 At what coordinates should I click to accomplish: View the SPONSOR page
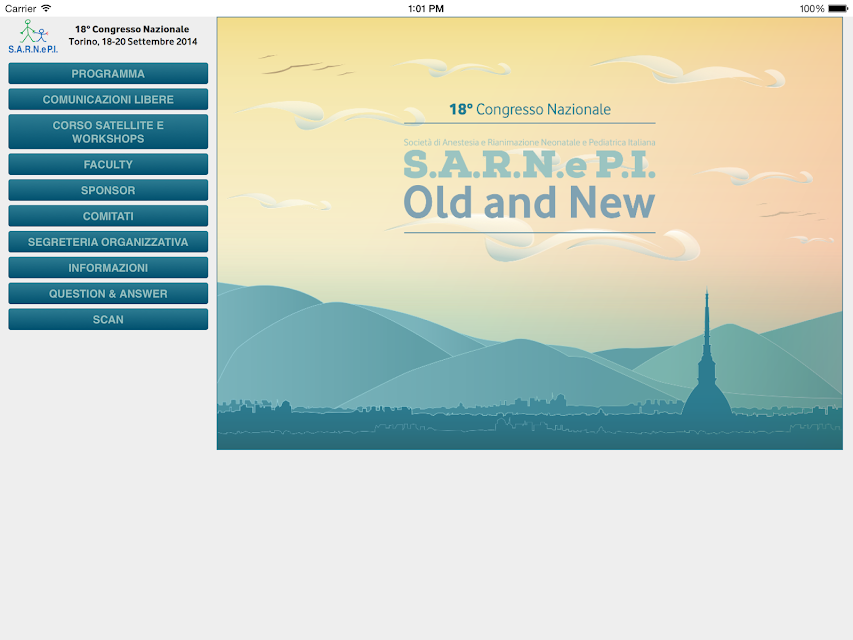108,190
